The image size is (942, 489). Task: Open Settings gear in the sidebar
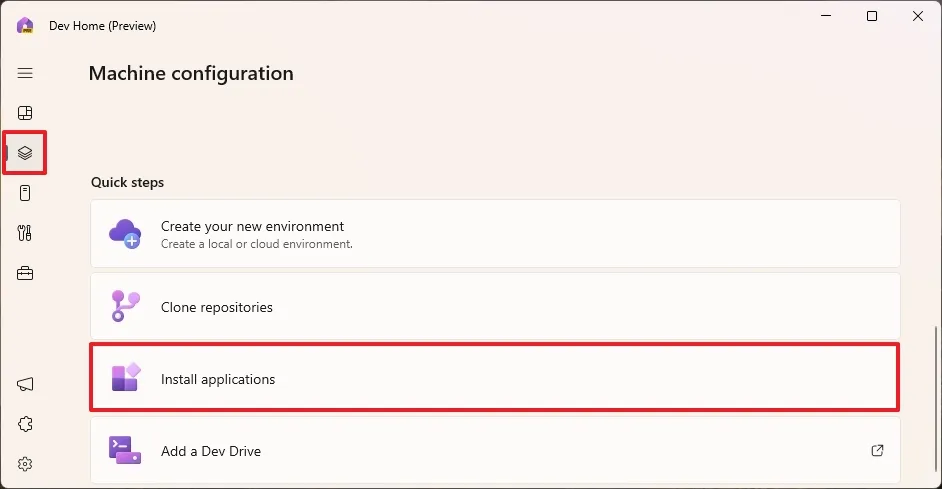pyautogui.click(x=25, y=464)
